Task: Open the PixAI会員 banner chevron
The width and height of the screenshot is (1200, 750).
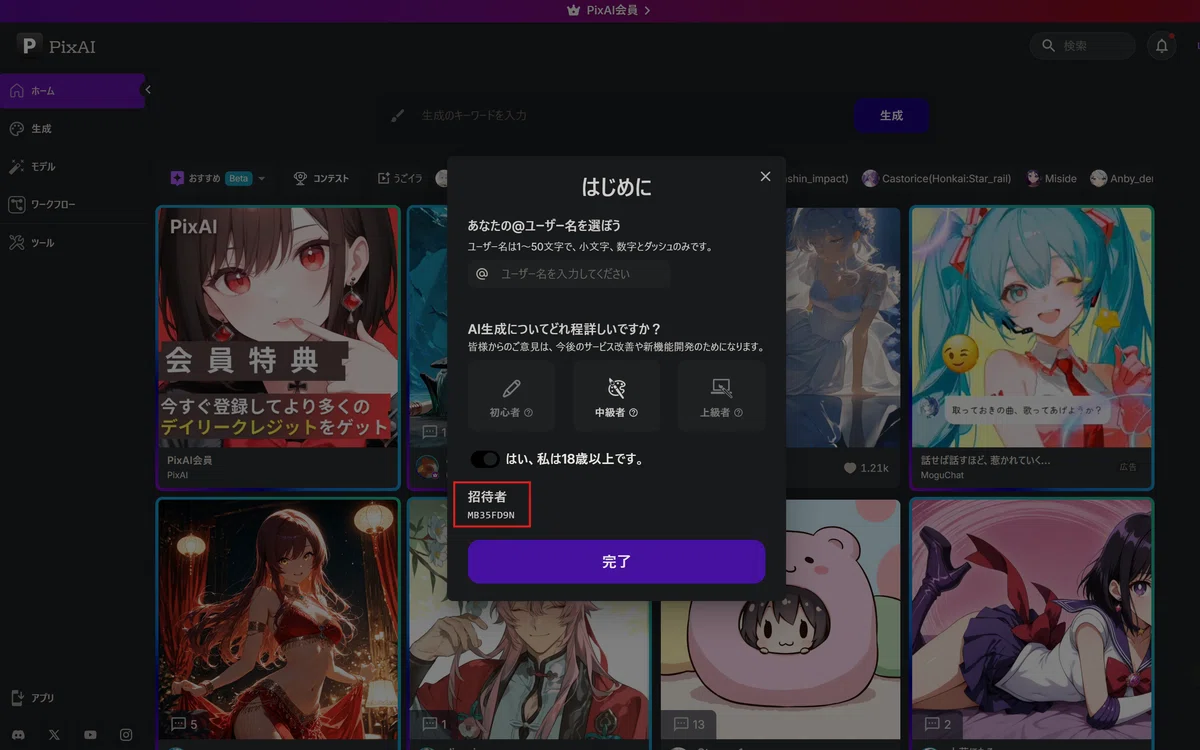Action: coord(648,10)
